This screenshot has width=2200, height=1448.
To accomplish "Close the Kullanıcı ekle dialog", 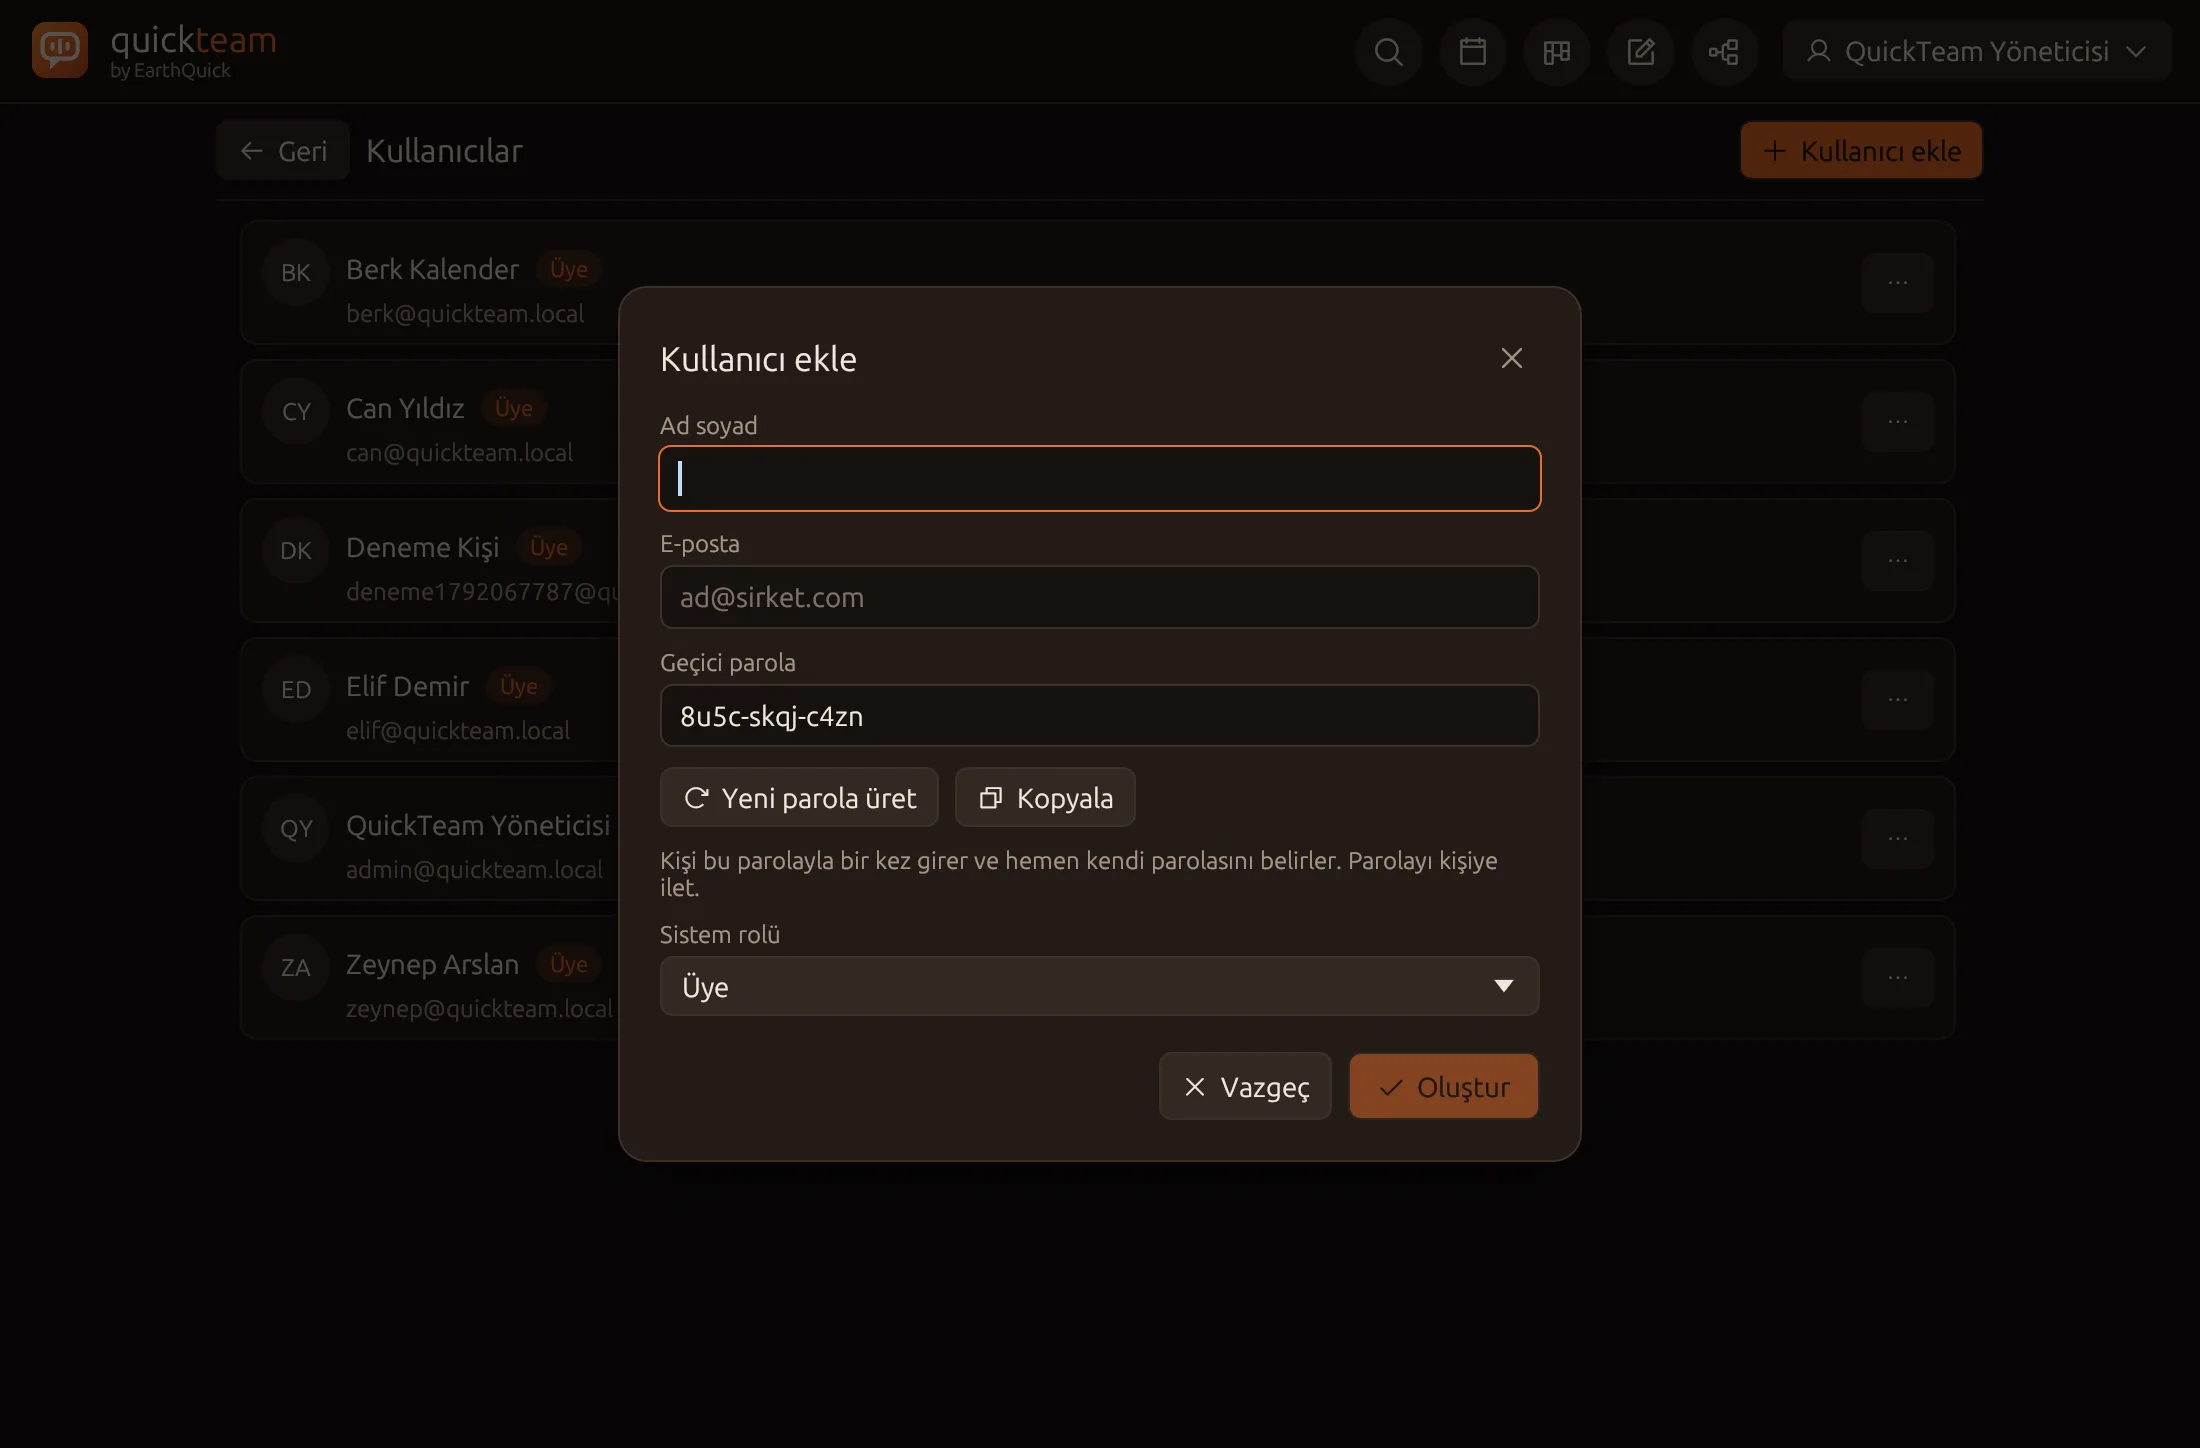I will [x=1511, y=358].
